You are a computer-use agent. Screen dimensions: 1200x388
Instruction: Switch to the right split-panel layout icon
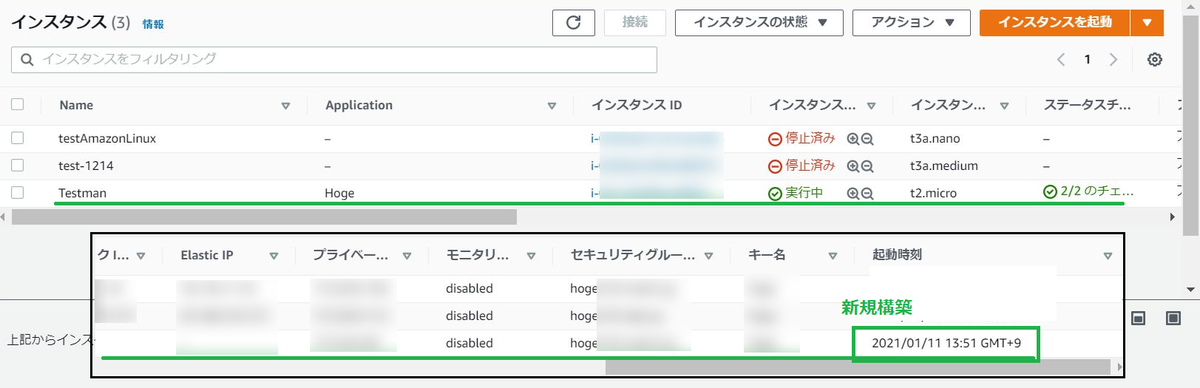[x=1173, y=318]
